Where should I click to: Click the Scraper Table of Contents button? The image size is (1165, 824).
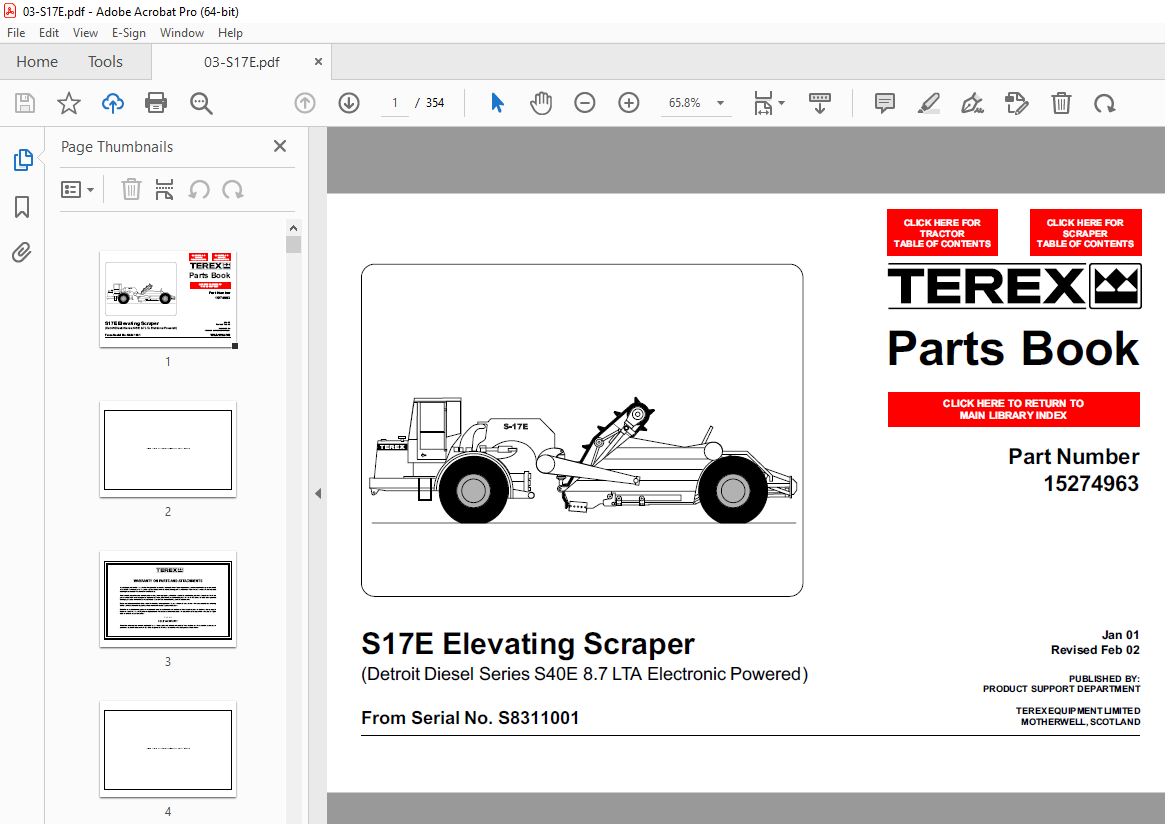point(1086,233)
